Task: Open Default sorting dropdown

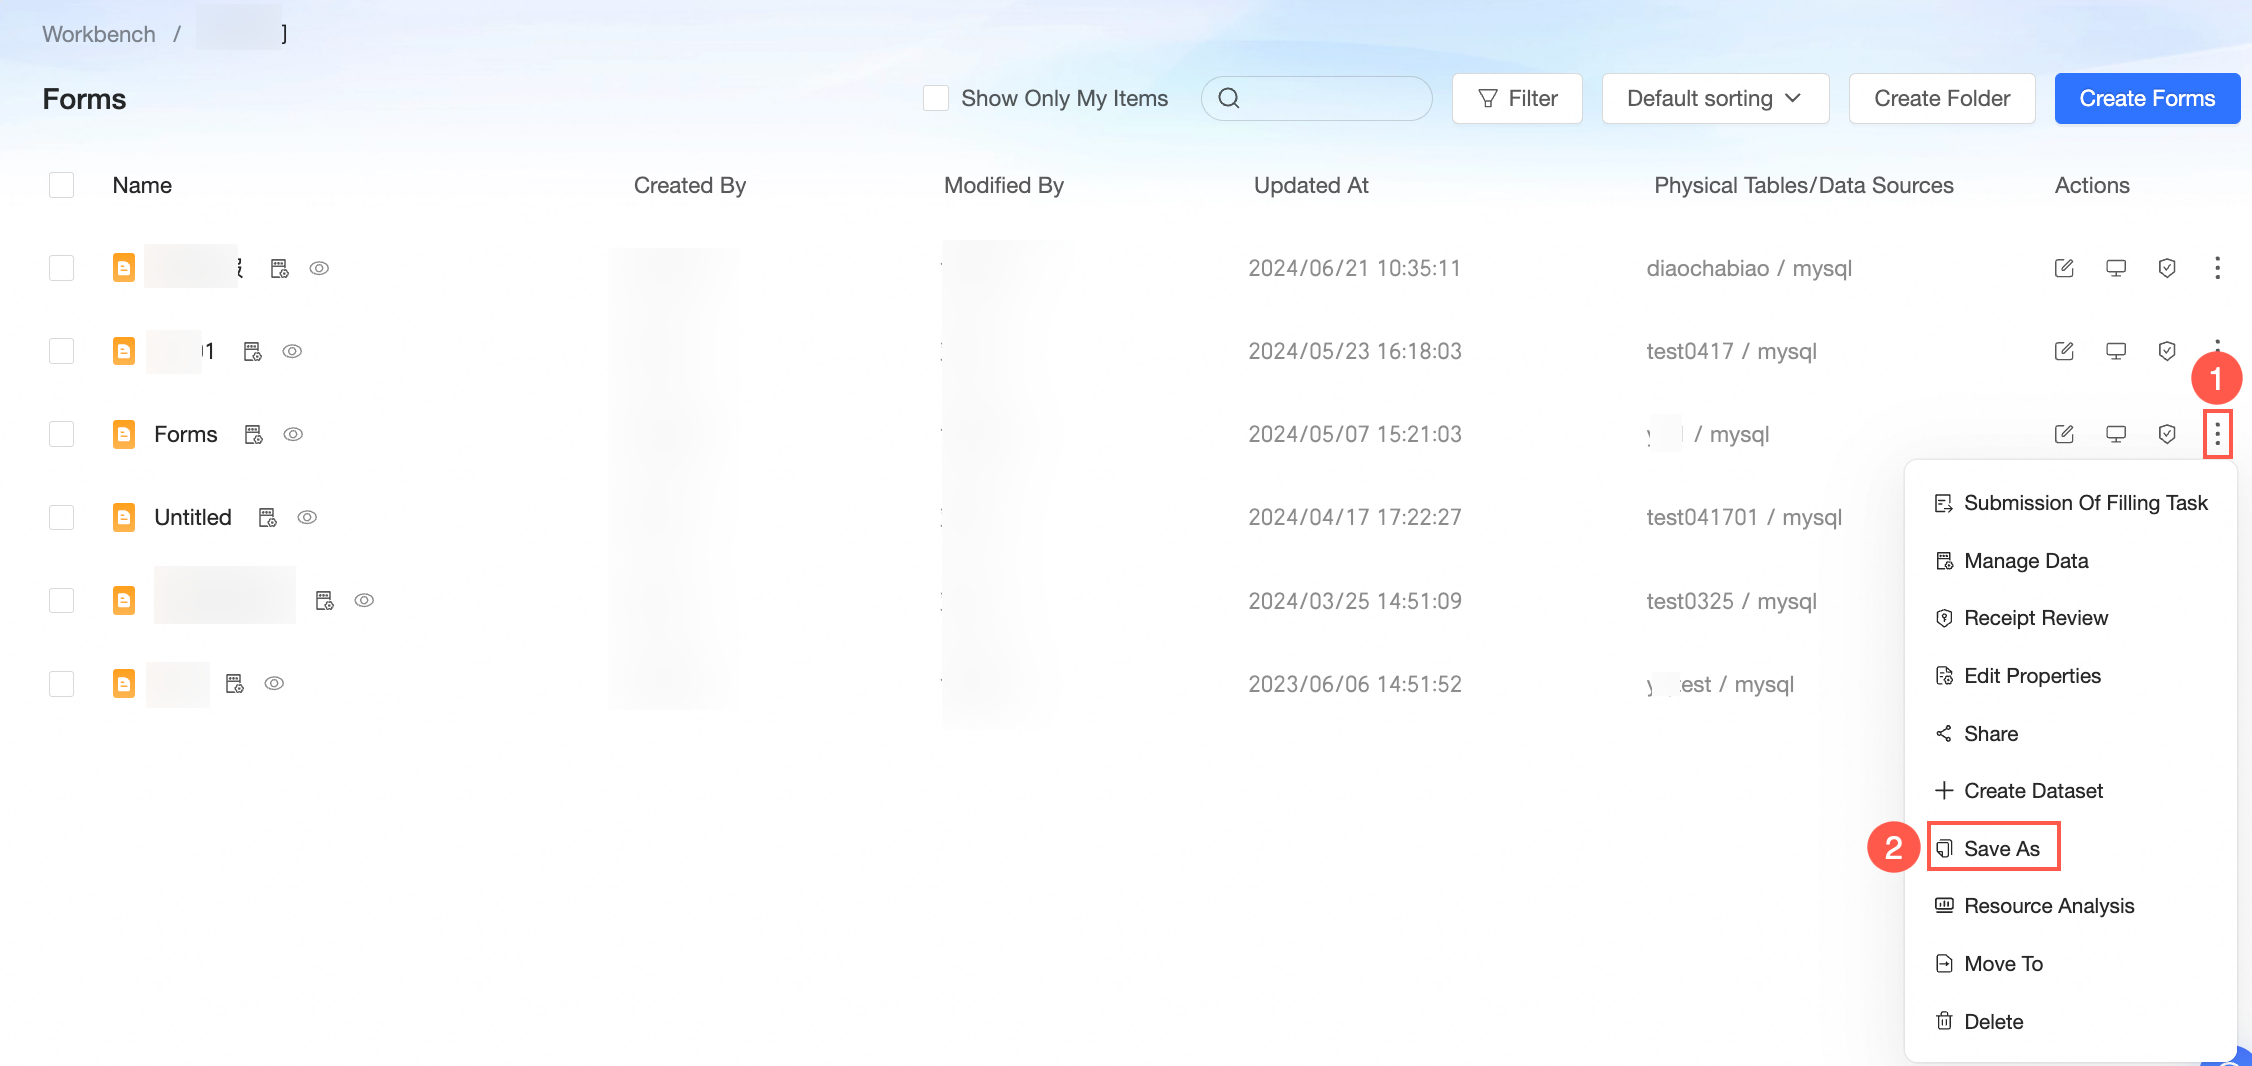Action: [x=1715, y=98]
